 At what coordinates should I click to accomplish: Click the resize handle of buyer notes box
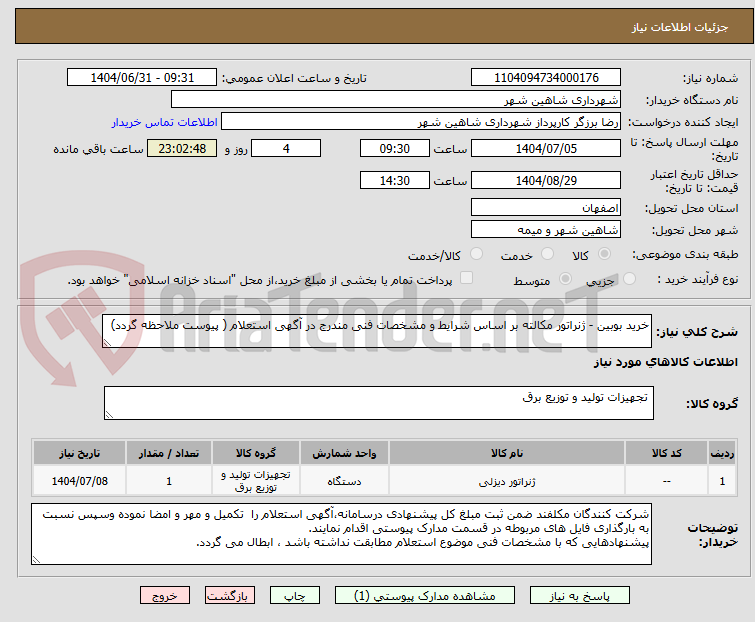37,559
